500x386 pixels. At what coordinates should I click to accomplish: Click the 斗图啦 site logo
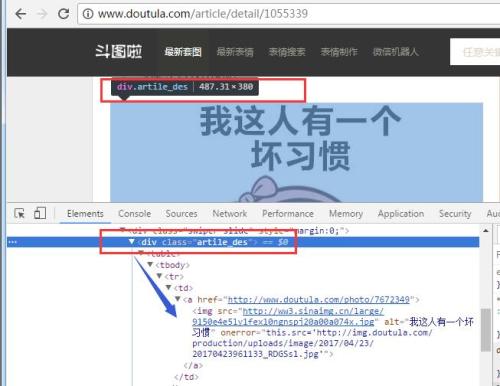click(119, 52)
